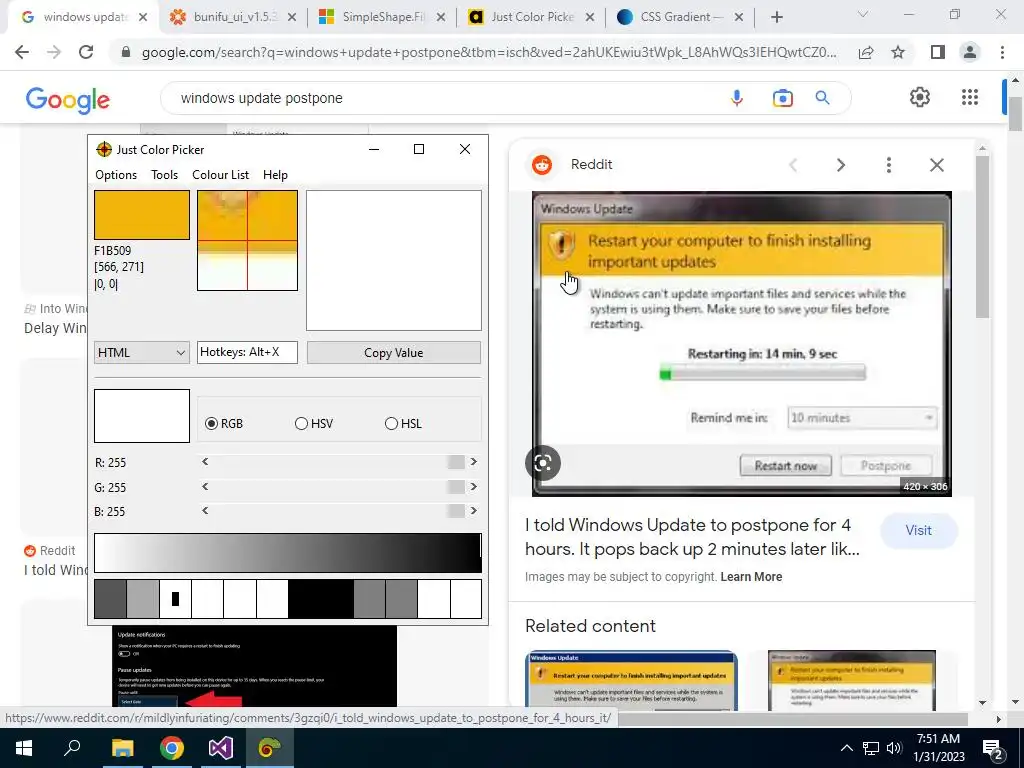
Task: Open the Colour List menu
Action: pos(221,175)
